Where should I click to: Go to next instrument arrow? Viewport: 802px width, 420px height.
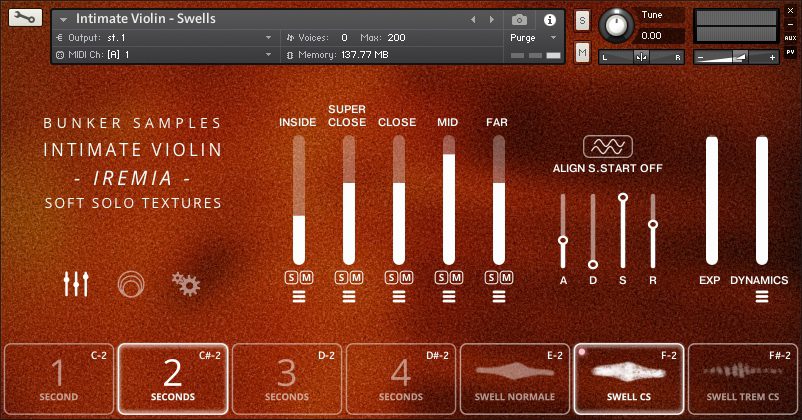tap(492, 19)
